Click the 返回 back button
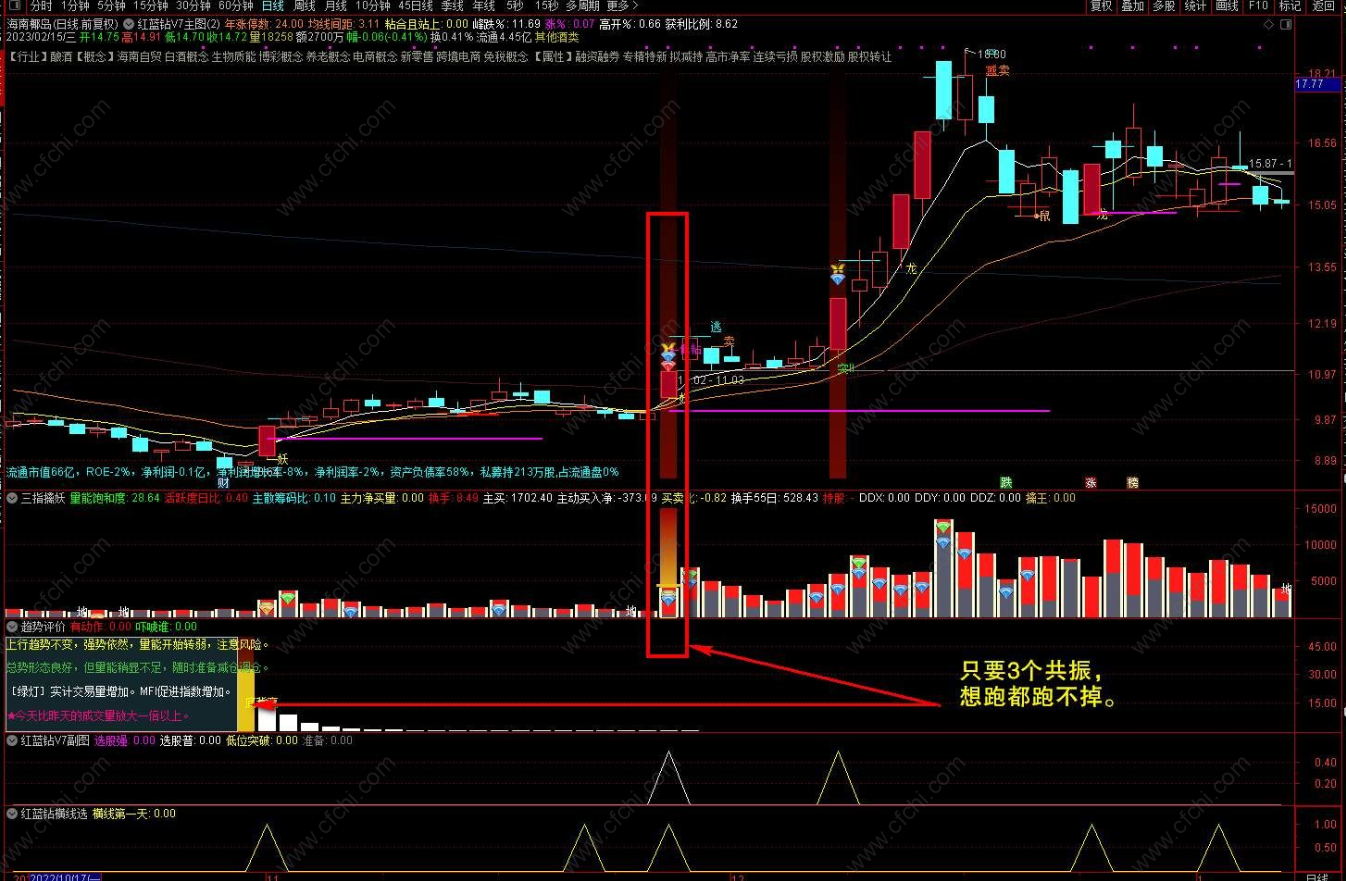The height and width of the screenshot is (881, 1346). click(x=1323, y=6)
